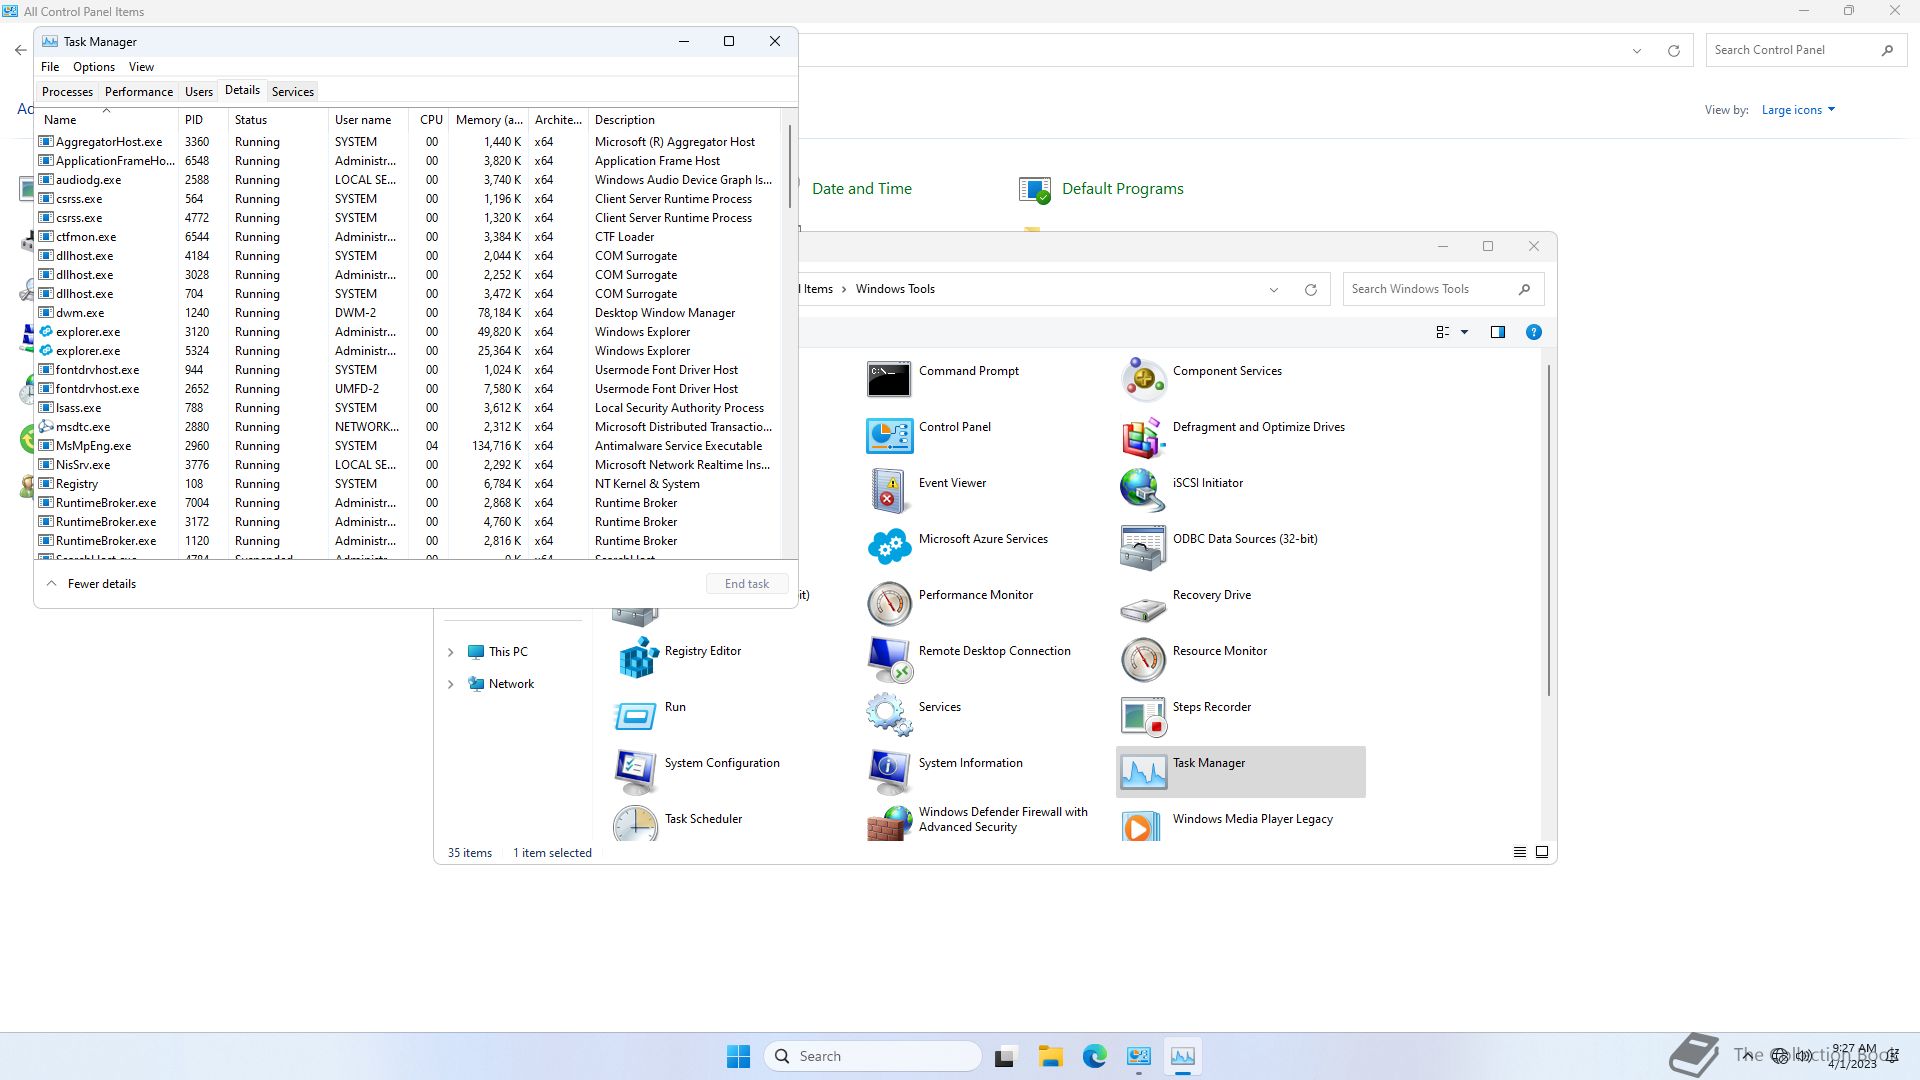Open File Explorer from the taskbar
This screenshot has height=1080, width=1920.
coord(1050,1056)
